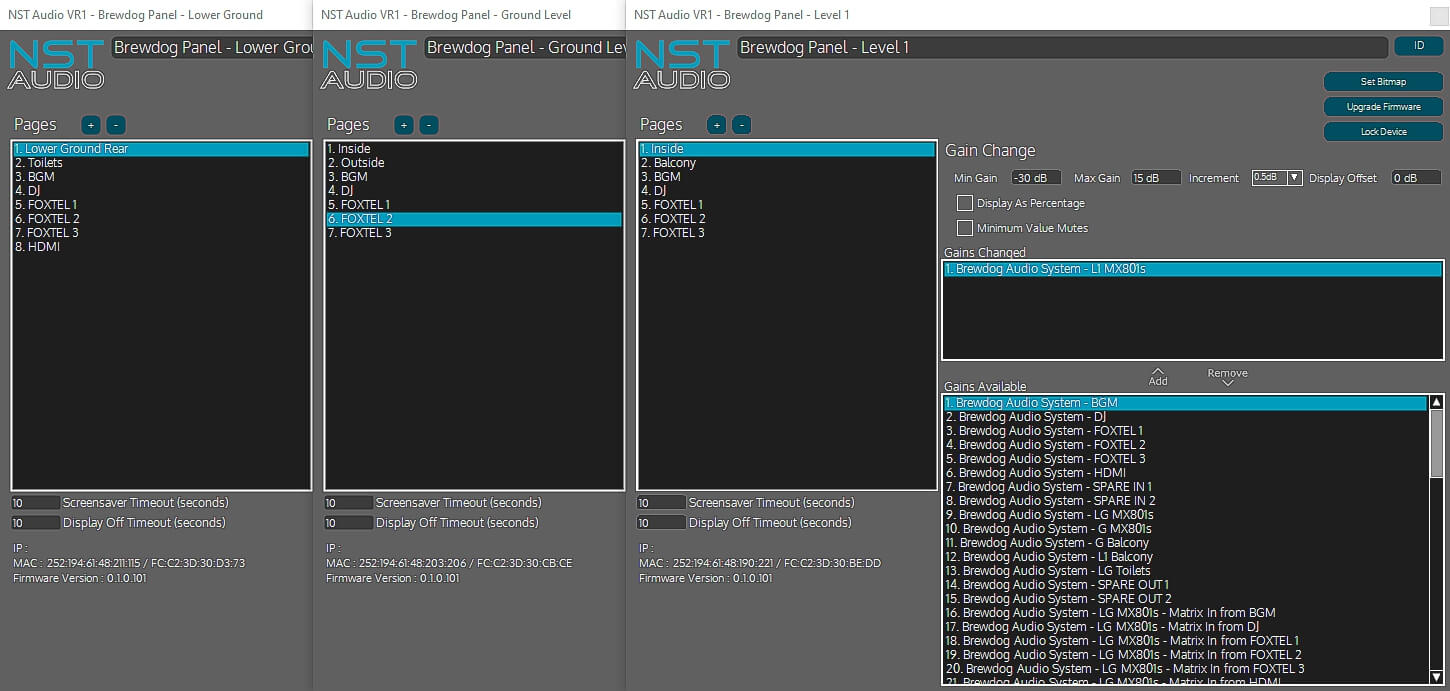Open the Increment 0.5dB dropdown
Screen dimensions: 1450x691
point(1277,177)
